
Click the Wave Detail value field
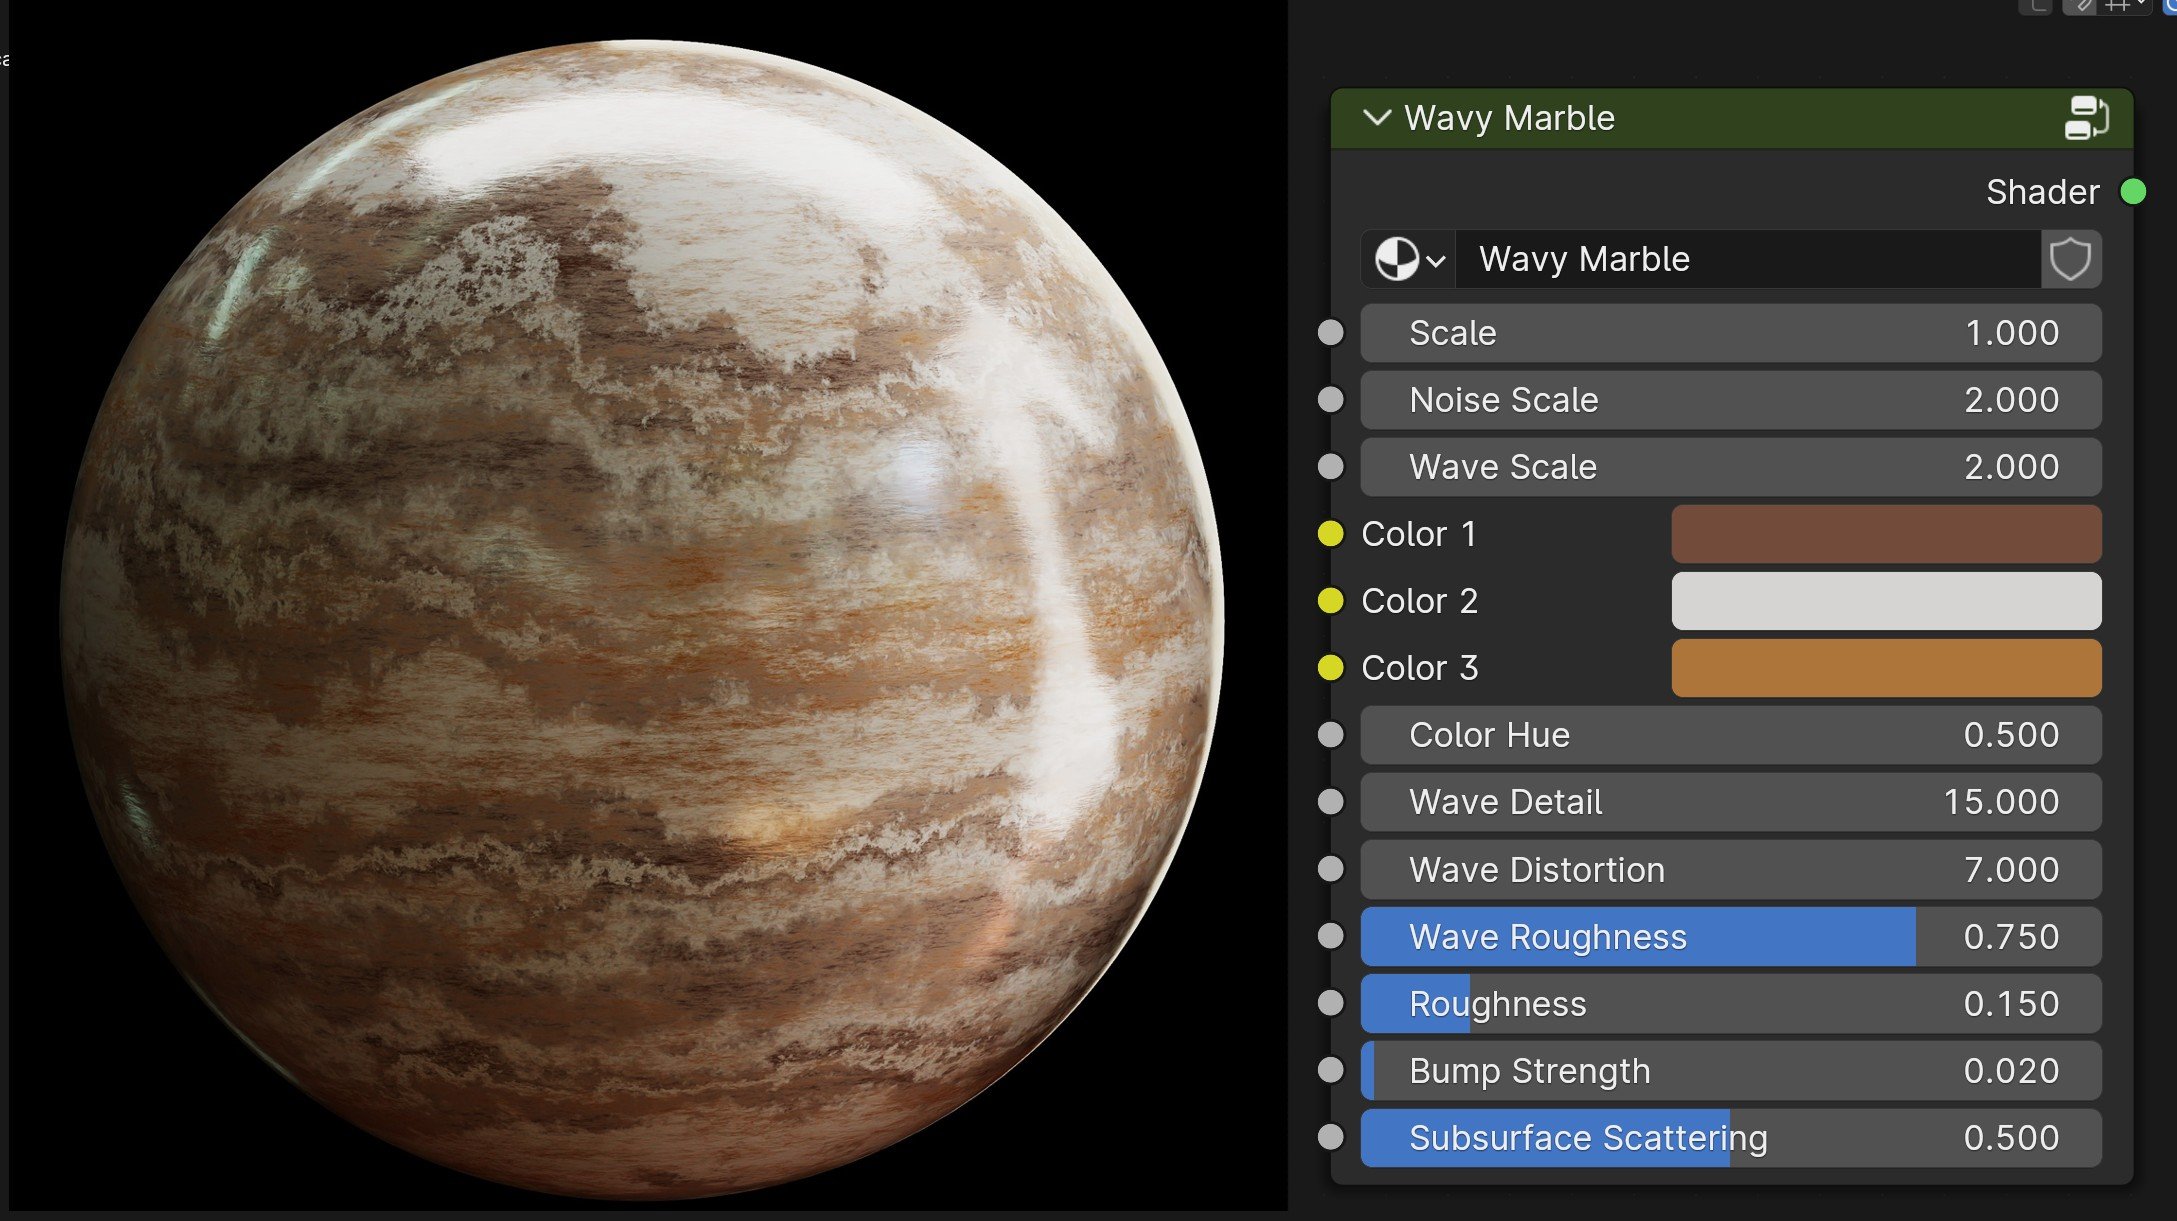[1730, 802]
